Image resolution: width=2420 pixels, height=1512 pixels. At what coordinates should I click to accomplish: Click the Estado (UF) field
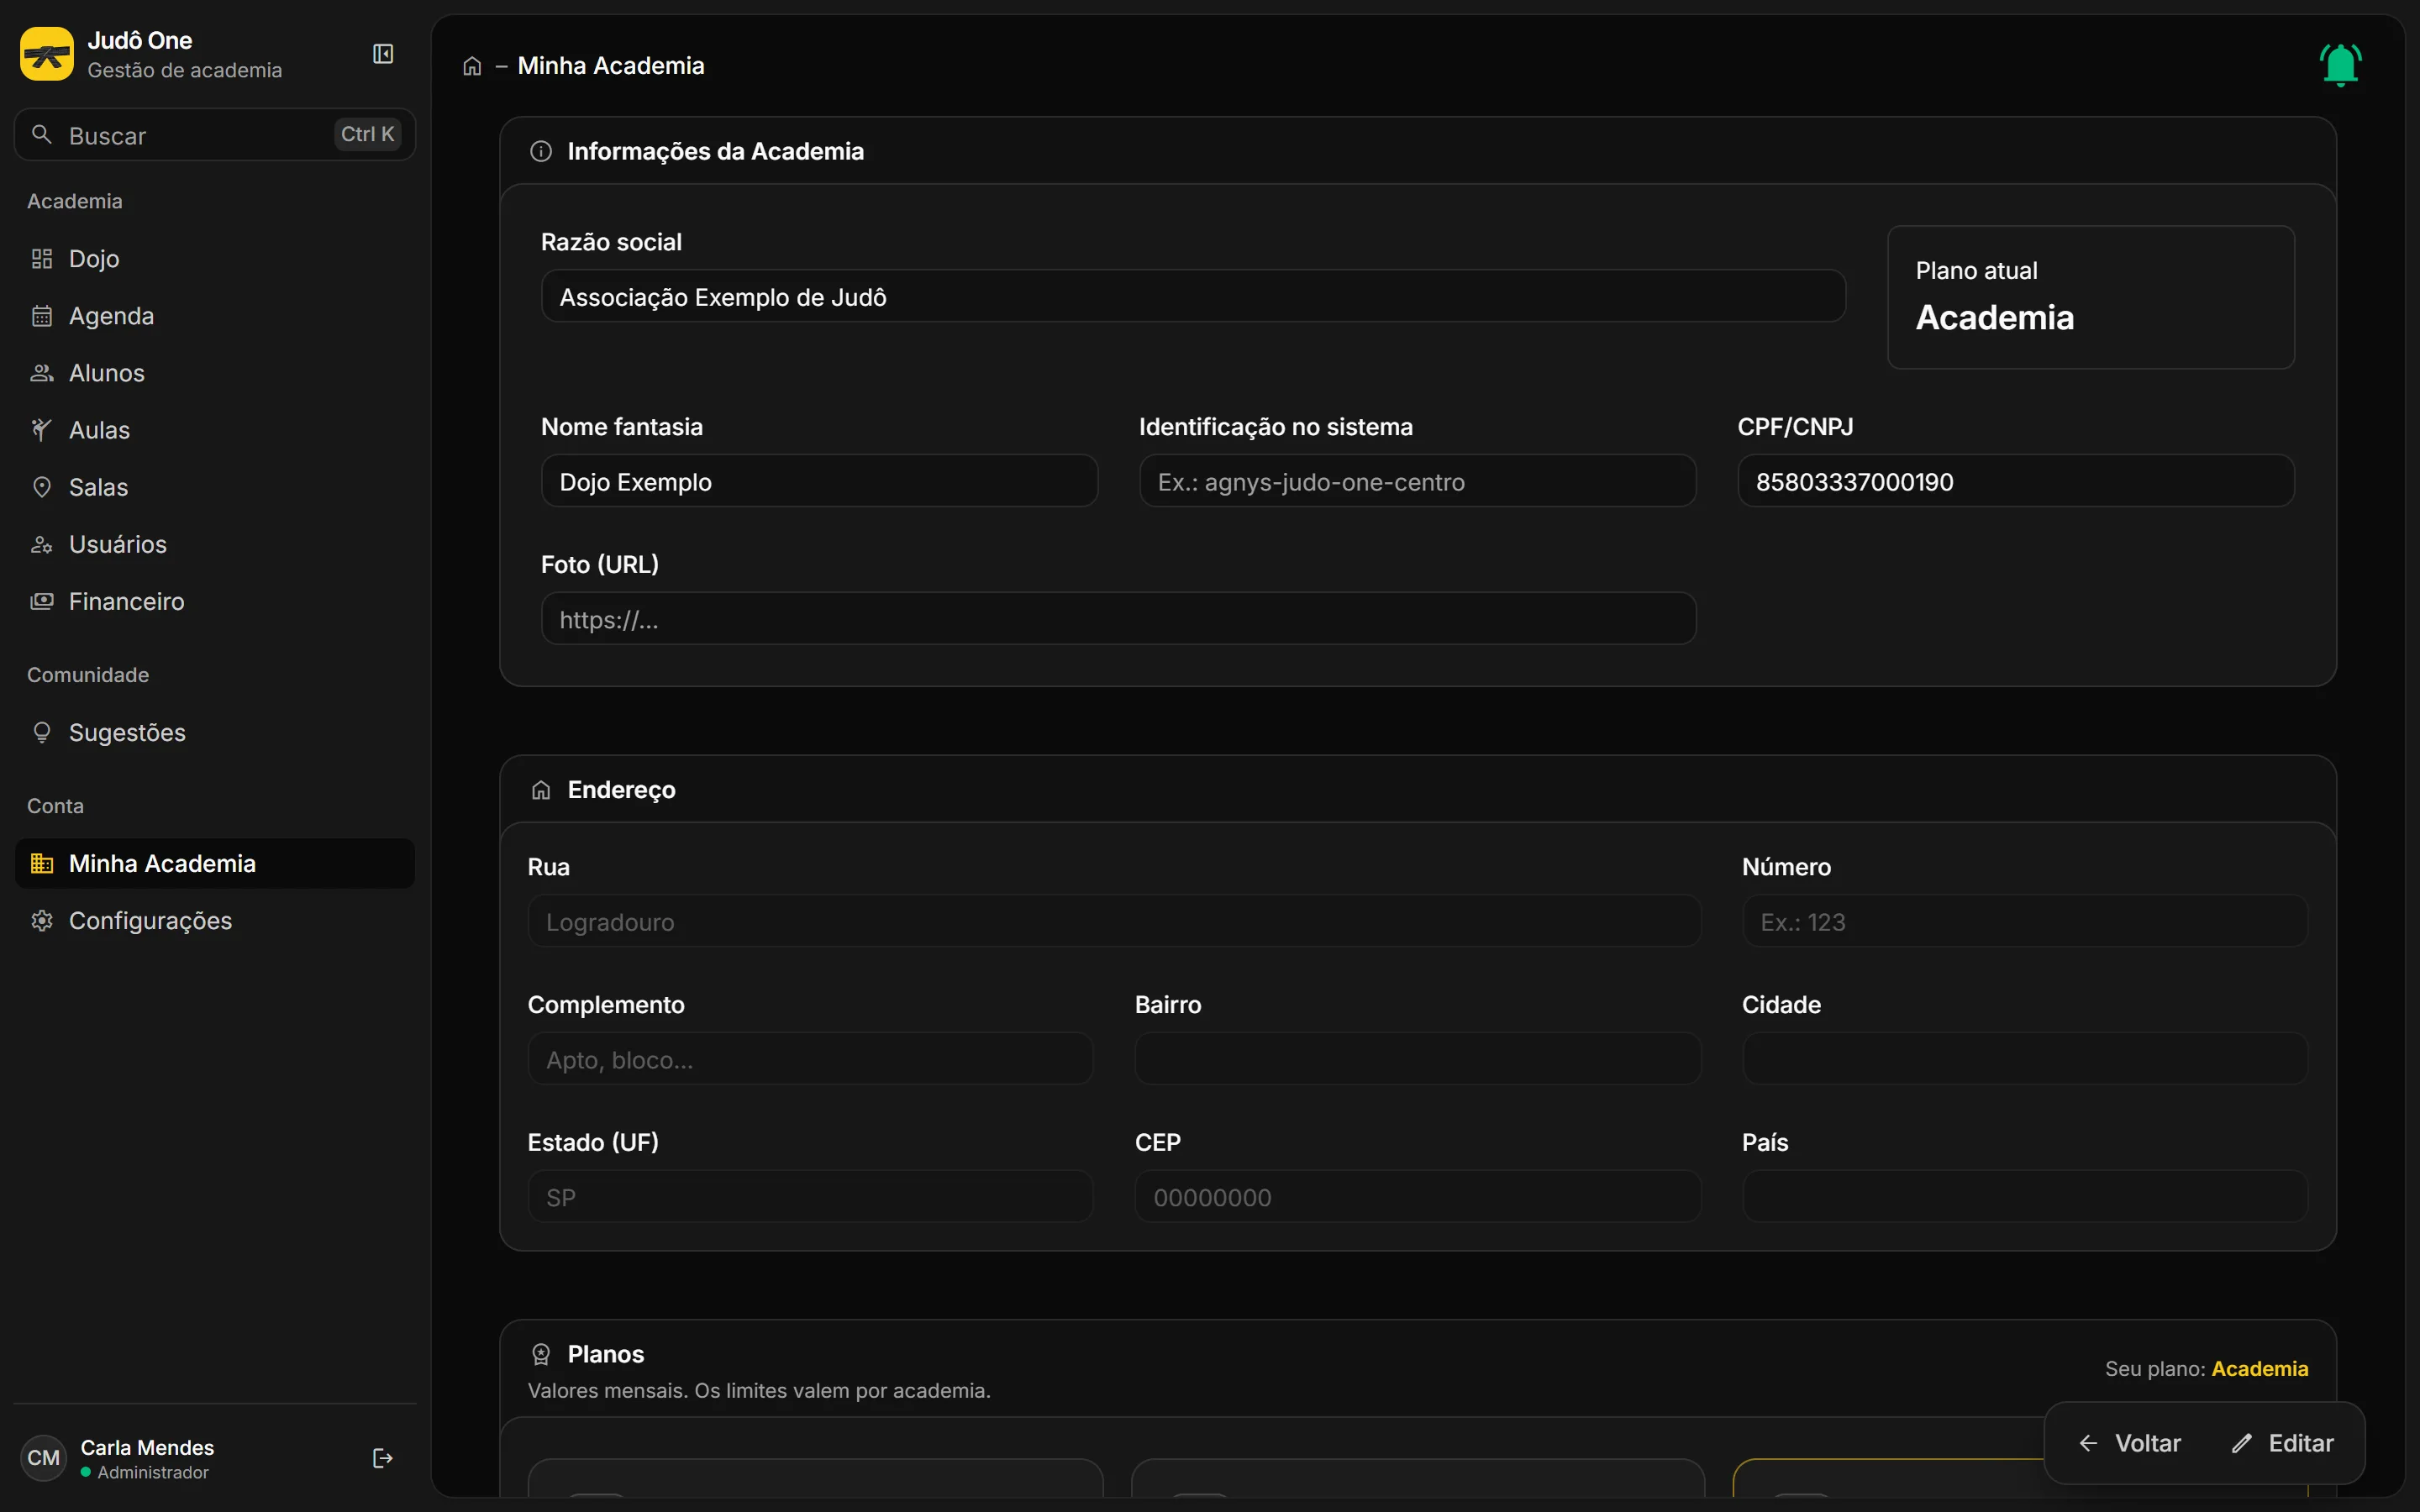coord(810,1196)
